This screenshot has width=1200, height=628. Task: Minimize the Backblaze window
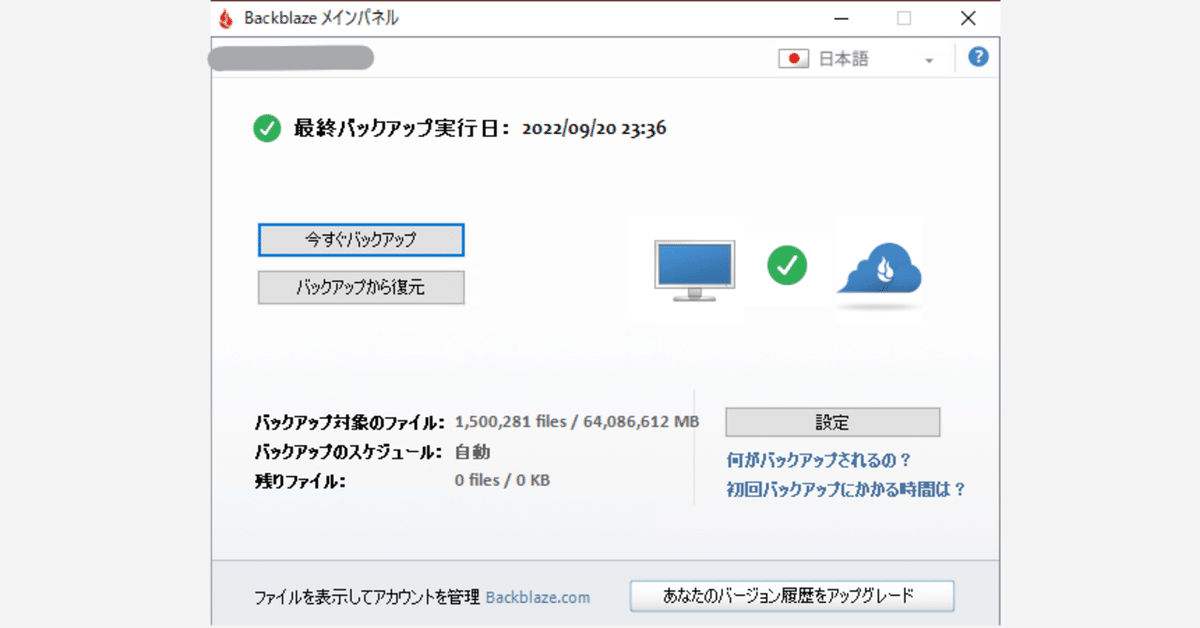click(x=841, y=18)
